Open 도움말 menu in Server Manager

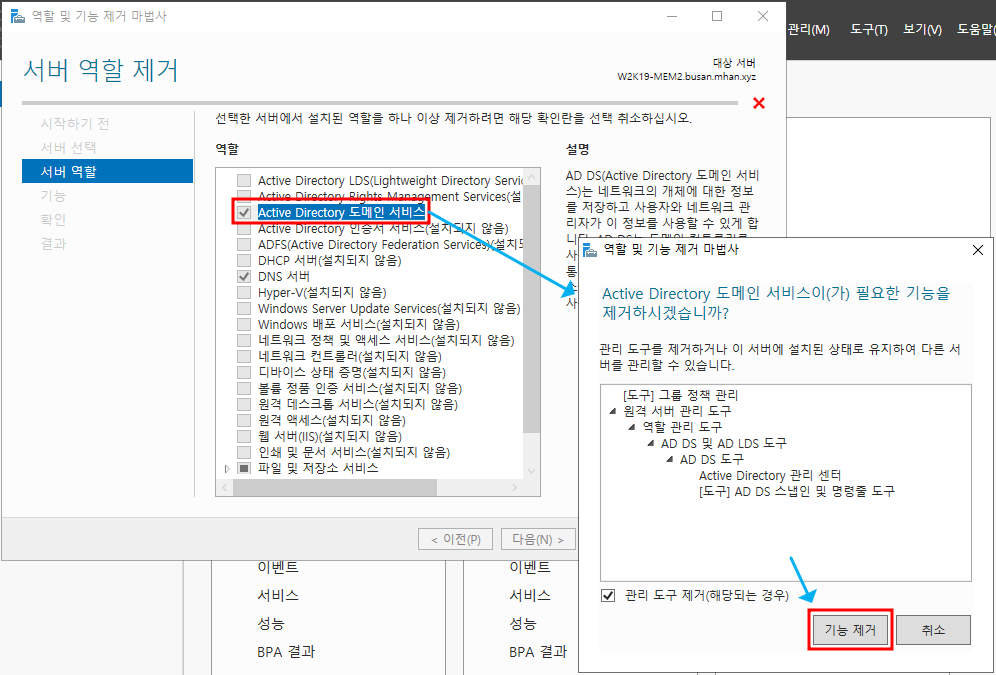(976, 29)
